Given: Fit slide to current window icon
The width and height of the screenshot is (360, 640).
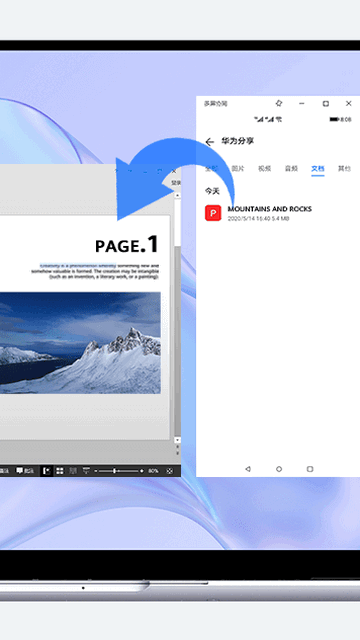Looking at the screenshot, I should [170, 471].
